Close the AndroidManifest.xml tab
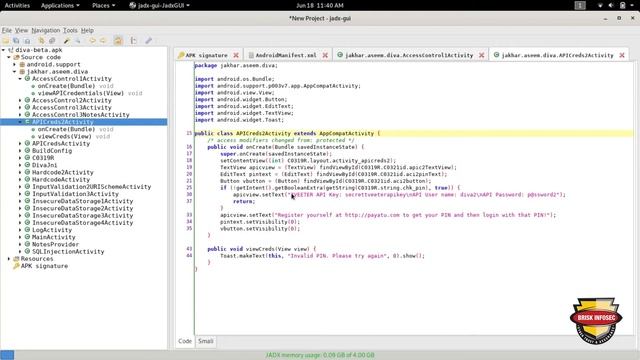This screenshot has width=640, height=360. [x=325, y=55]
